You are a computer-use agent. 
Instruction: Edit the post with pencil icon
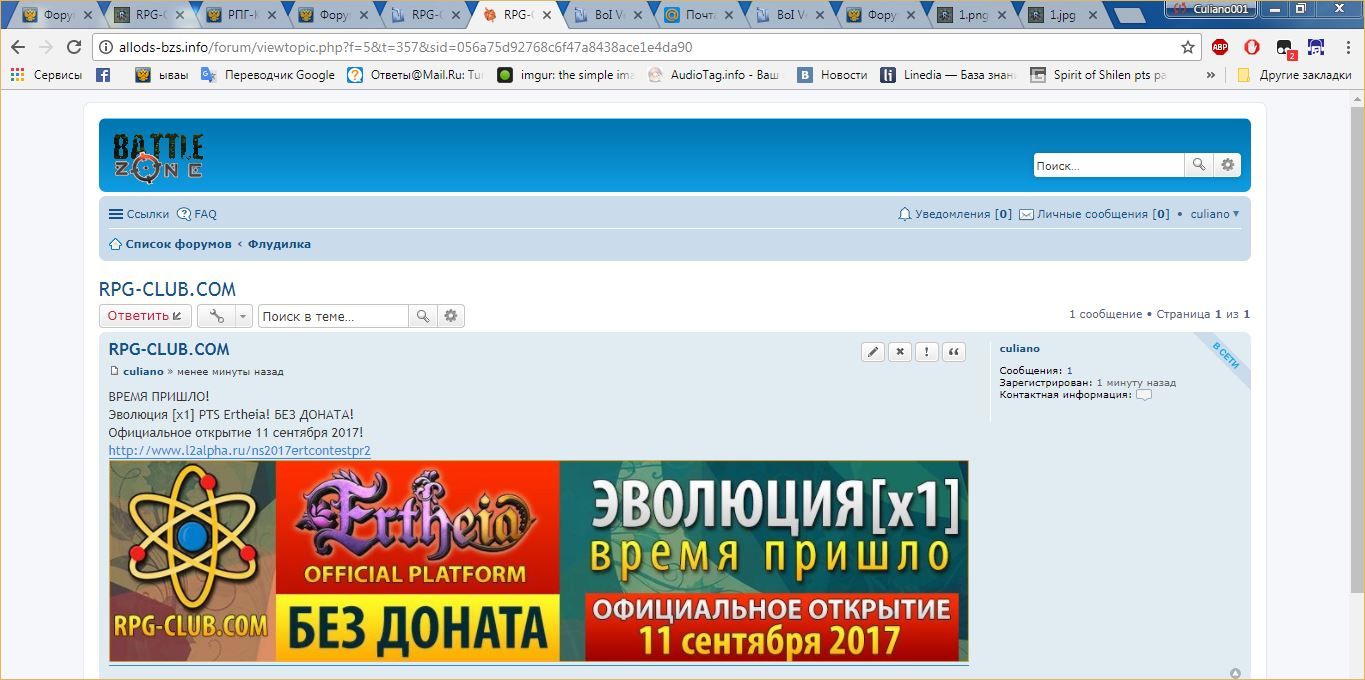pos(873,352)
